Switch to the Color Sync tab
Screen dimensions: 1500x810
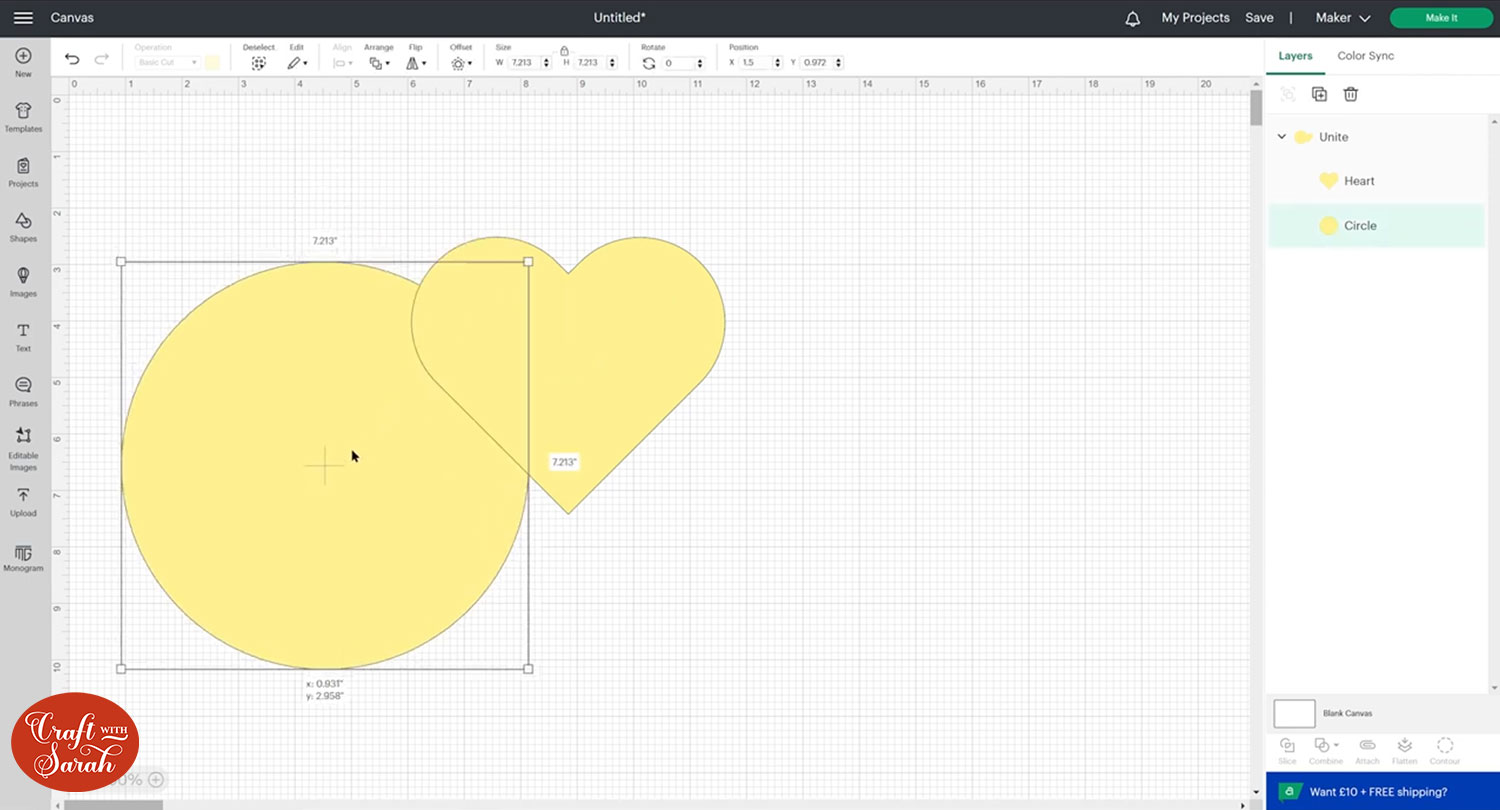1365,56
